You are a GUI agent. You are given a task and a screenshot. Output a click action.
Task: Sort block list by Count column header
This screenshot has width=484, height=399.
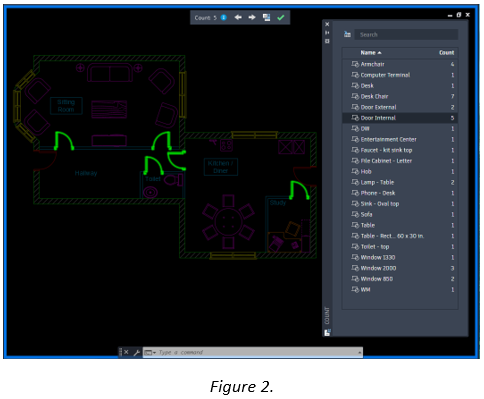pyautogui.click(x=446, y=53)
